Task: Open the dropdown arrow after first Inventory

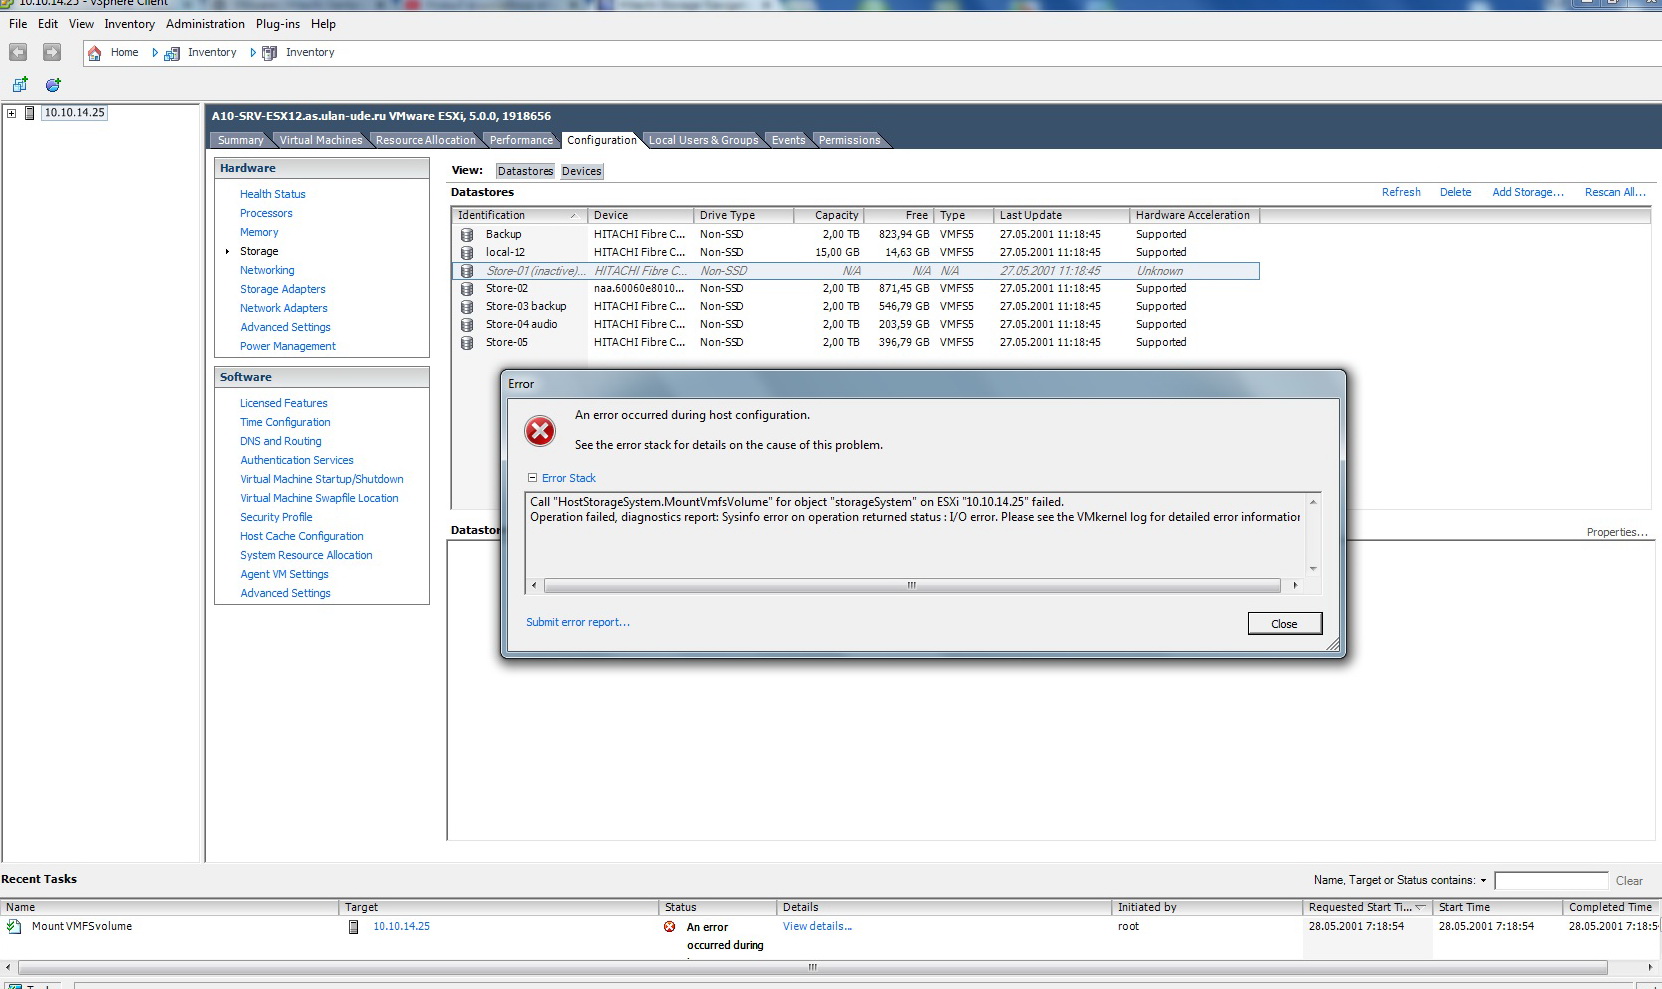Action: pyautogui.click(x=253, y=53)
